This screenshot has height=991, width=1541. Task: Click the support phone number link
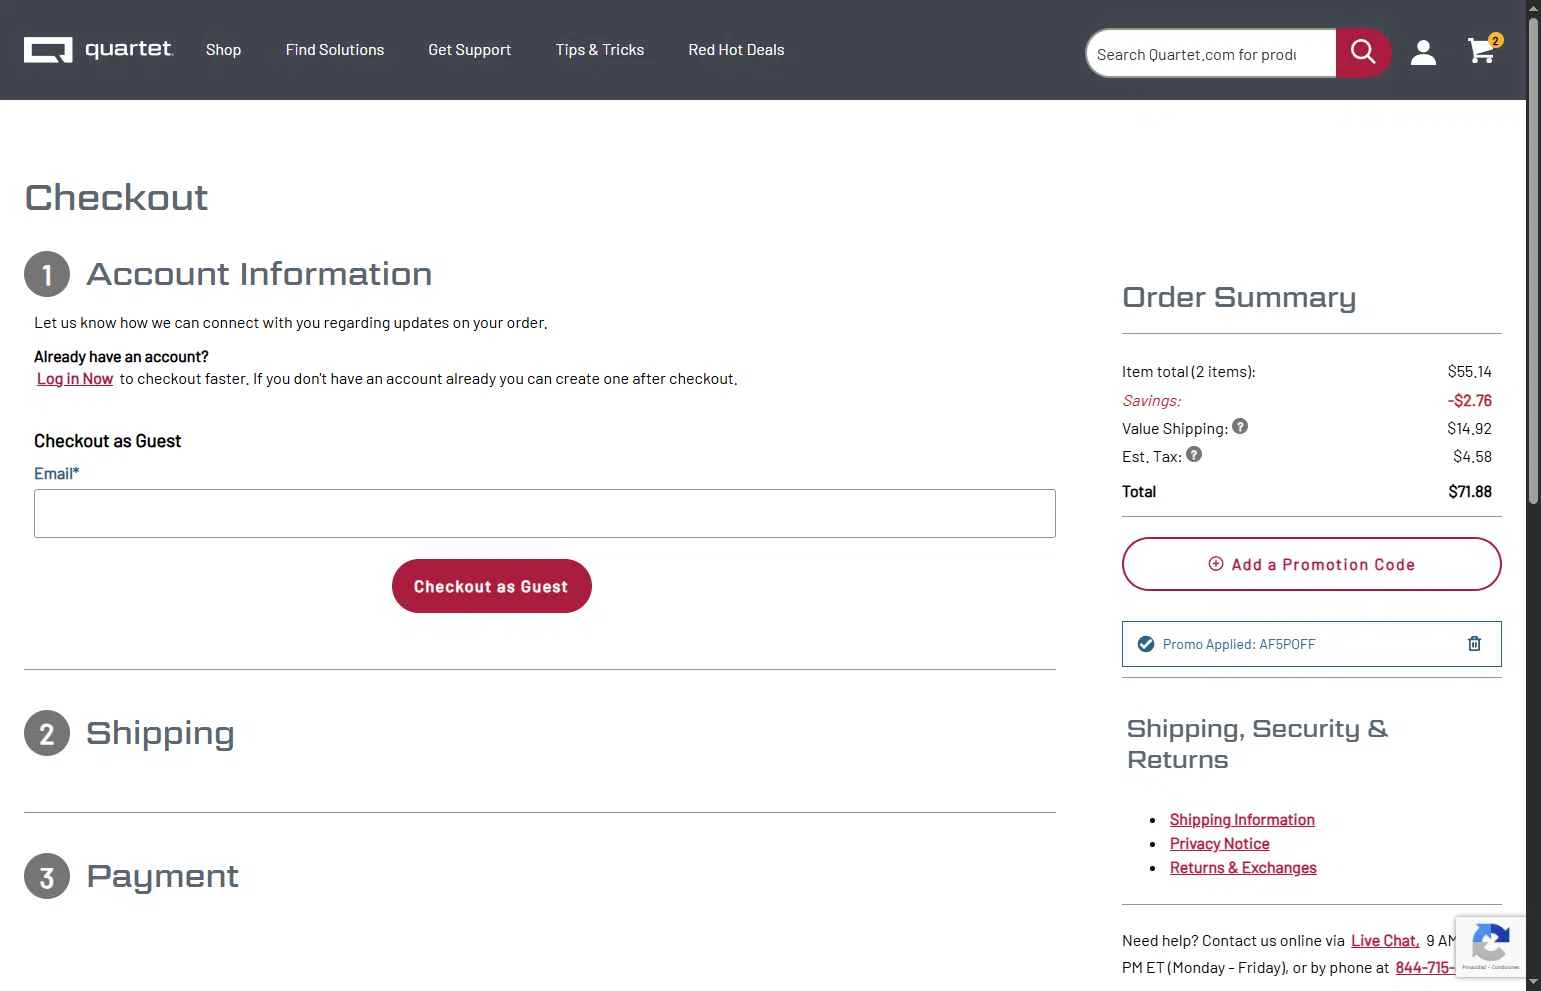(1425, 968)
